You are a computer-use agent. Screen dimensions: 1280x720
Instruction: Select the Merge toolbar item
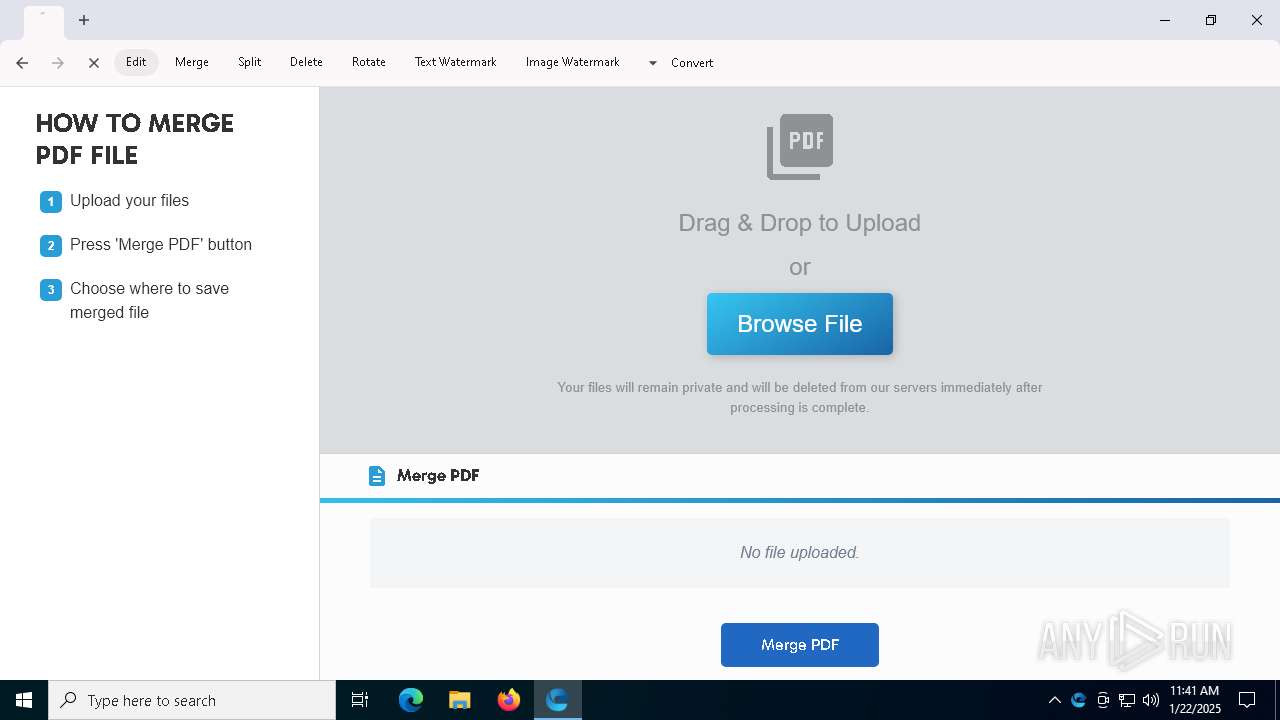click(192, 62)
